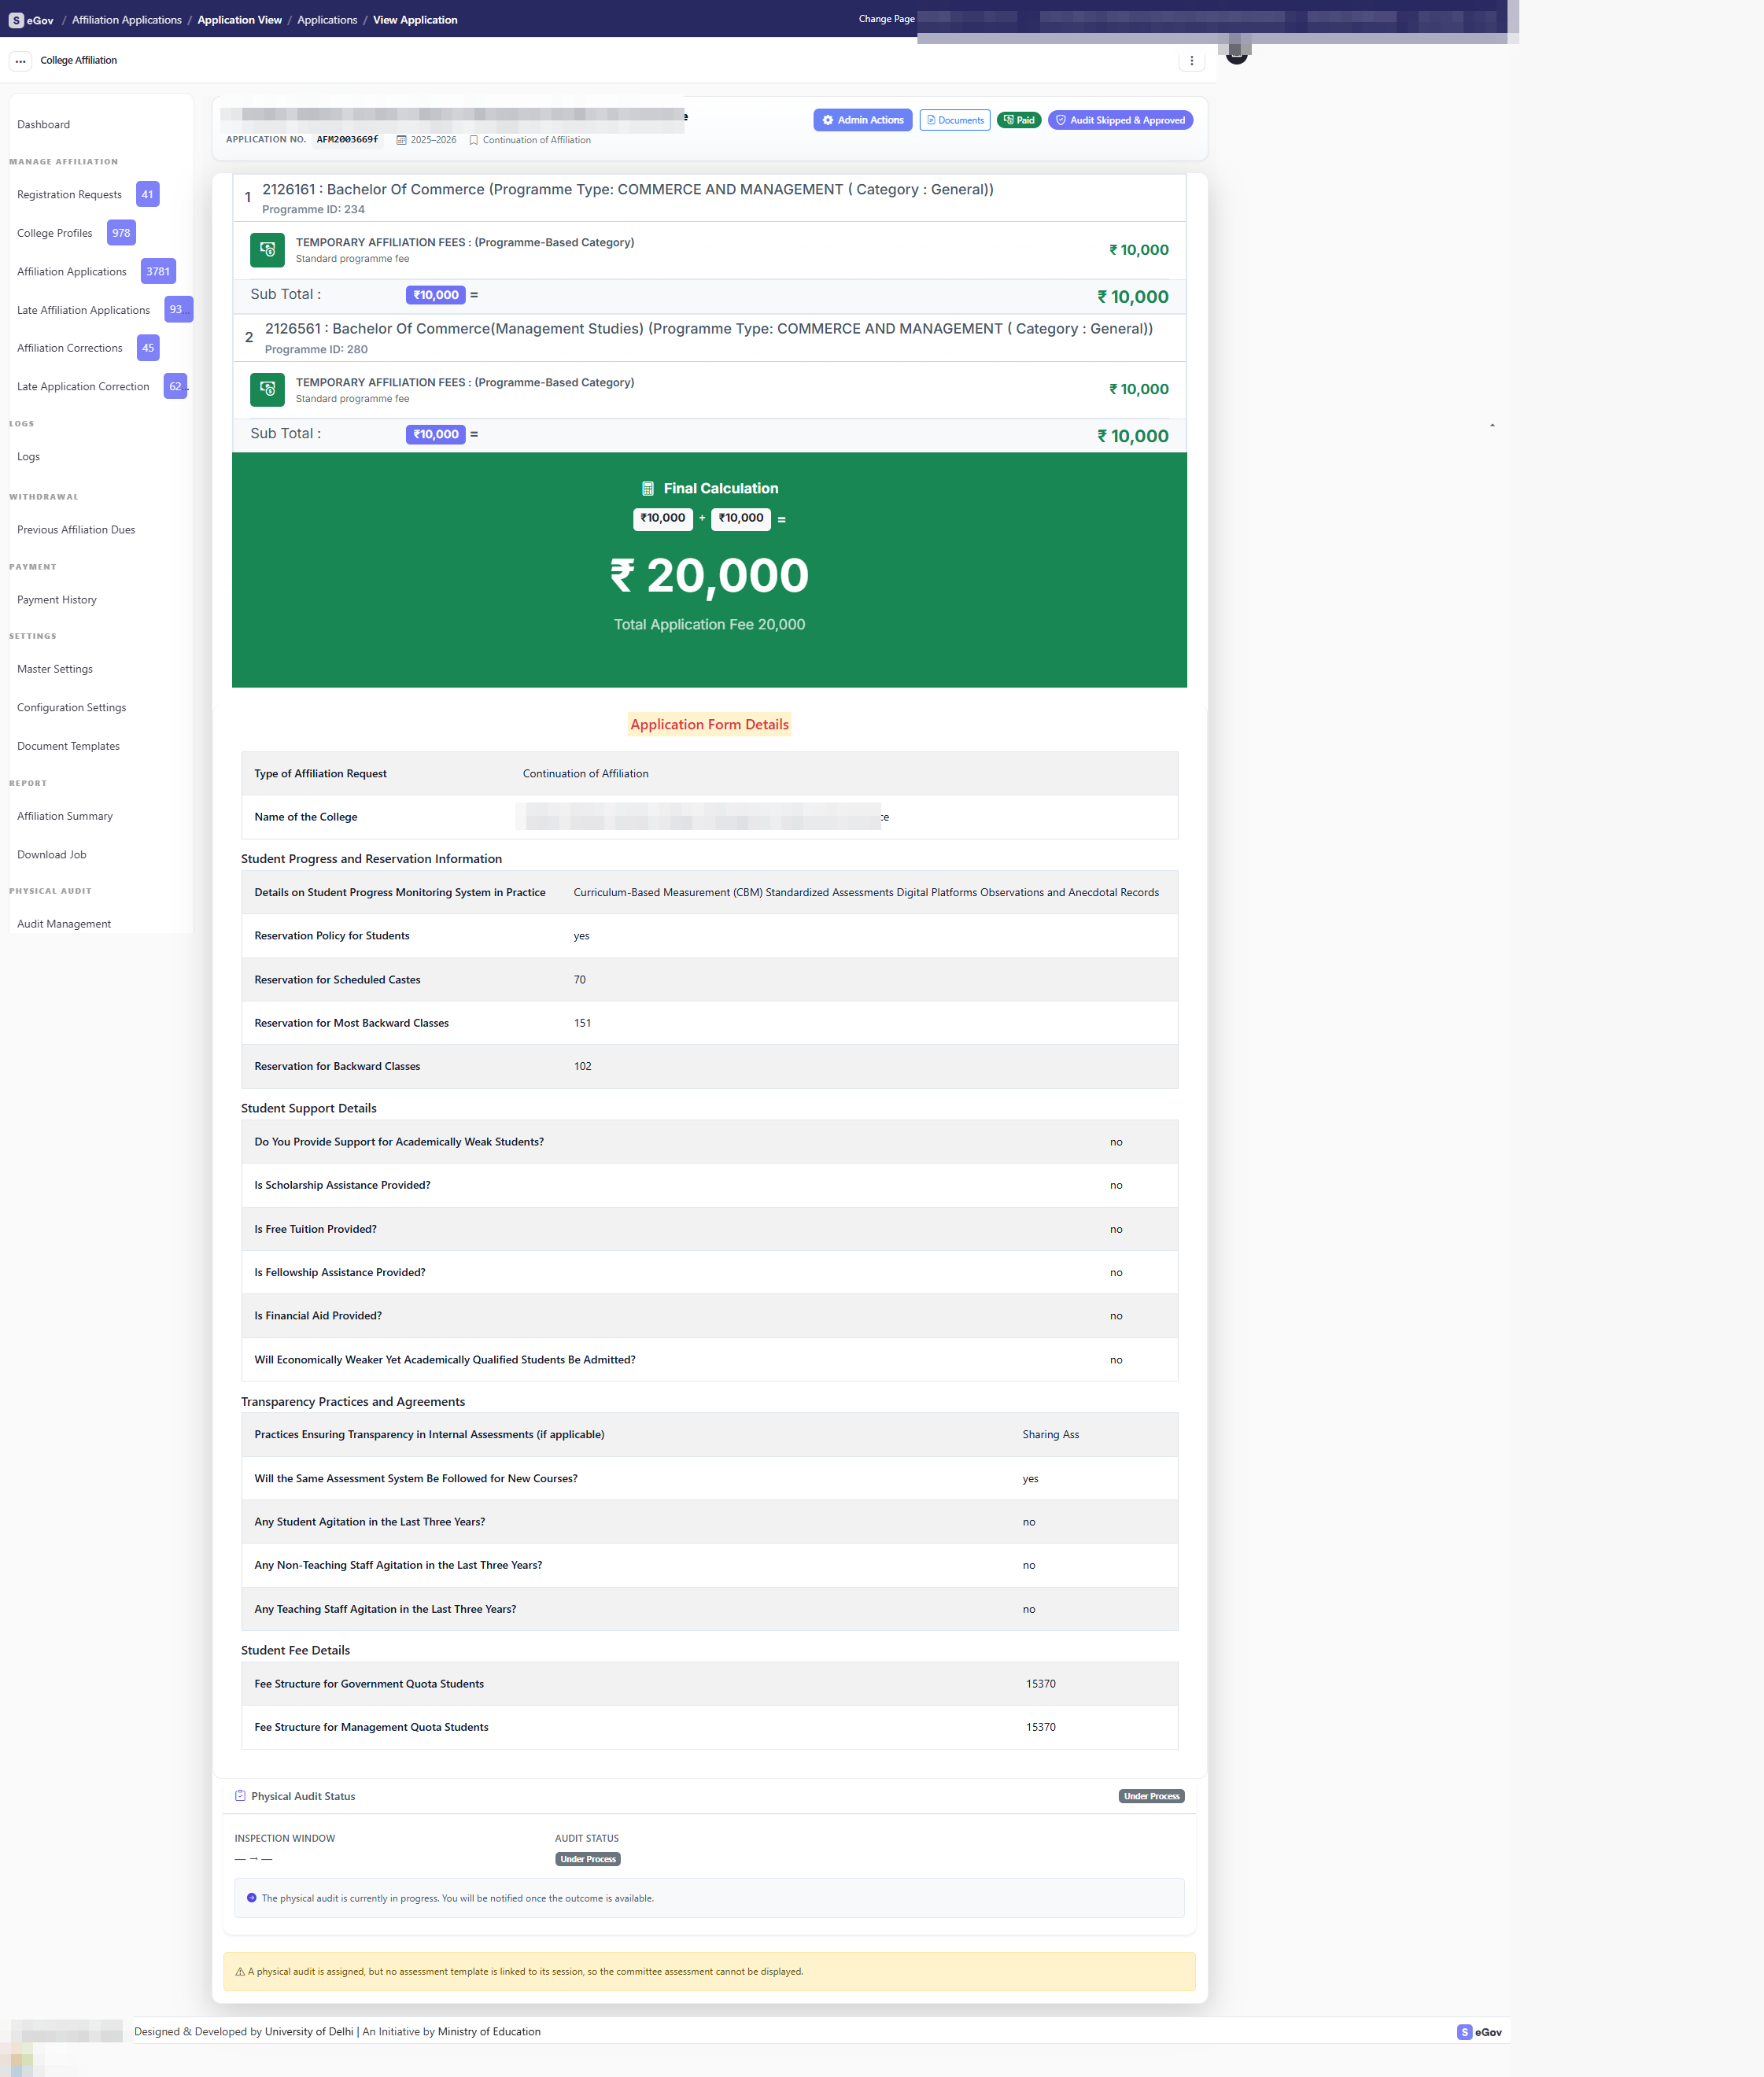Open the eGov logo in the footer

[1479, 2032]
